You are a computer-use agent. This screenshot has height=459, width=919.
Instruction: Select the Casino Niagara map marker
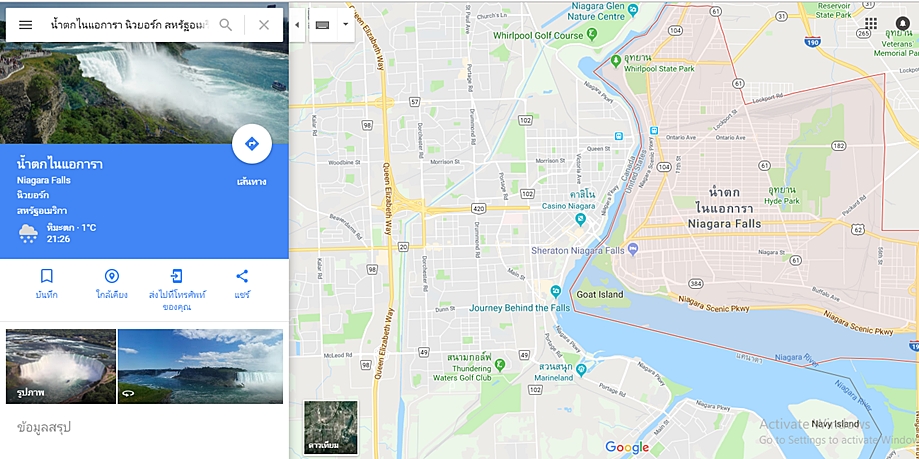pyautogui.click(x=581, y=220)
